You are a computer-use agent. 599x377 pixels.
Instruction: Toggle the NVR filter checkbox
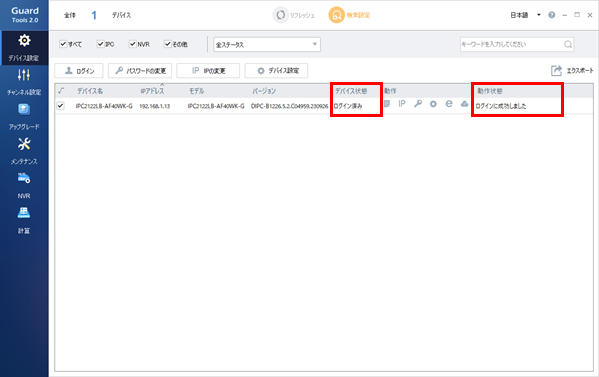133,44
